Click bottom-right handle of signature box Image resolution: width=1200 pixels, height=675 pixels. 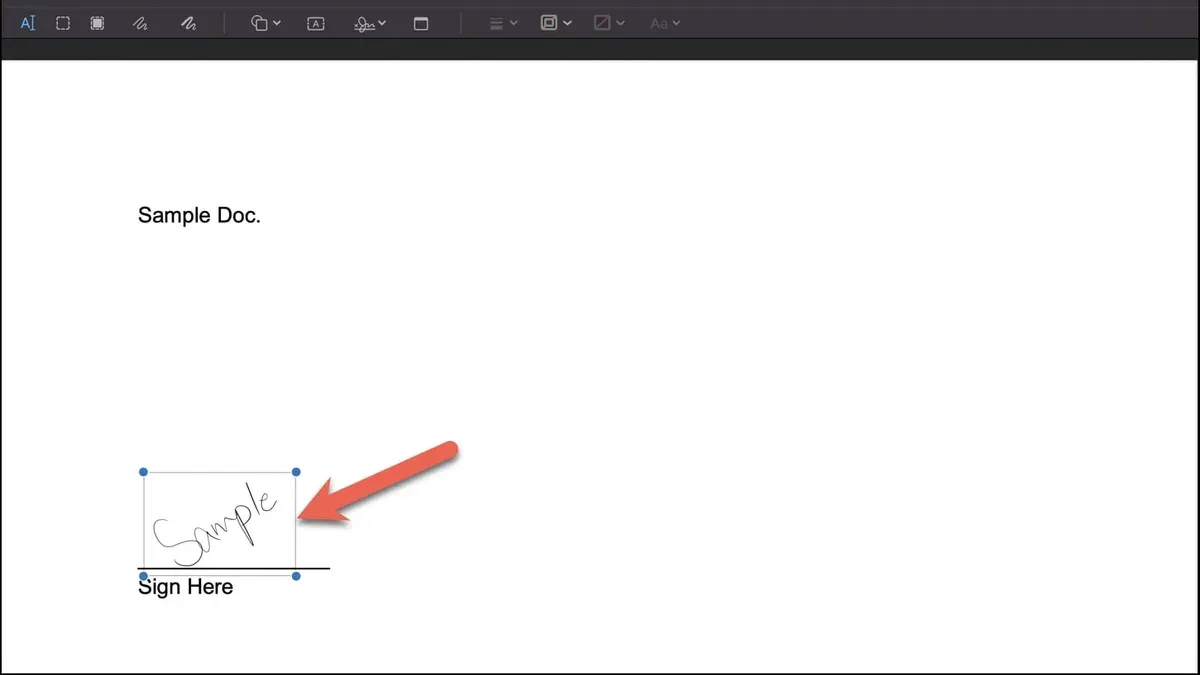(x=296, y=576)
